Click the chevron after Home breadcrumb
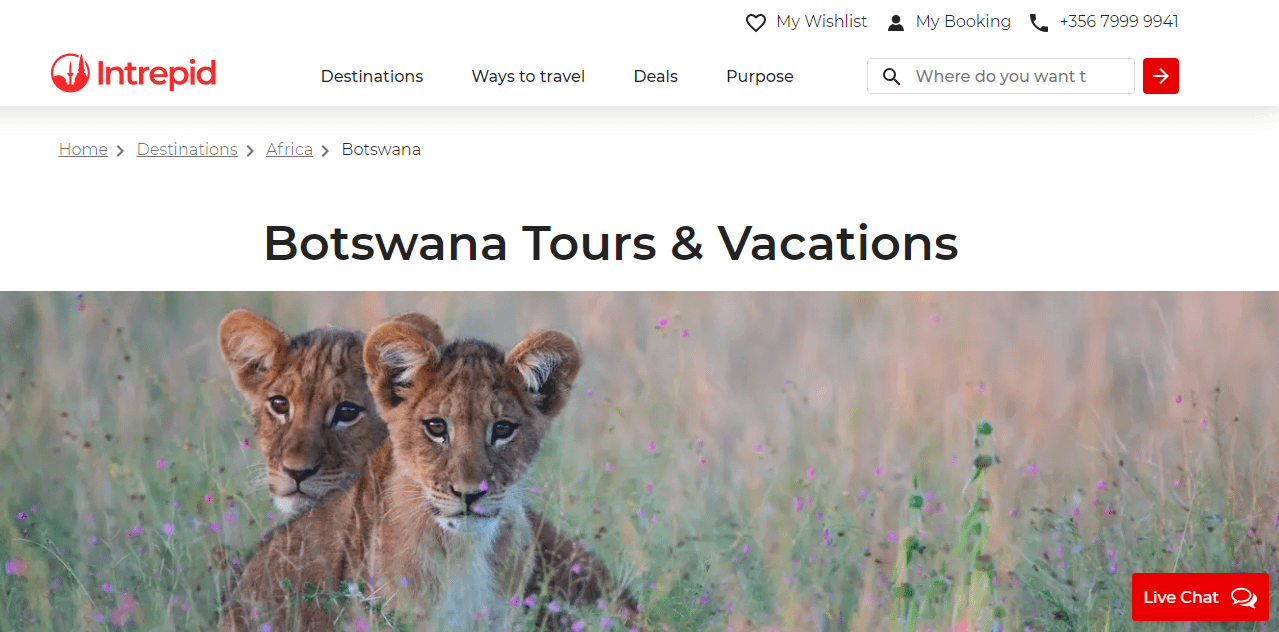 click(x=120, y=150)
